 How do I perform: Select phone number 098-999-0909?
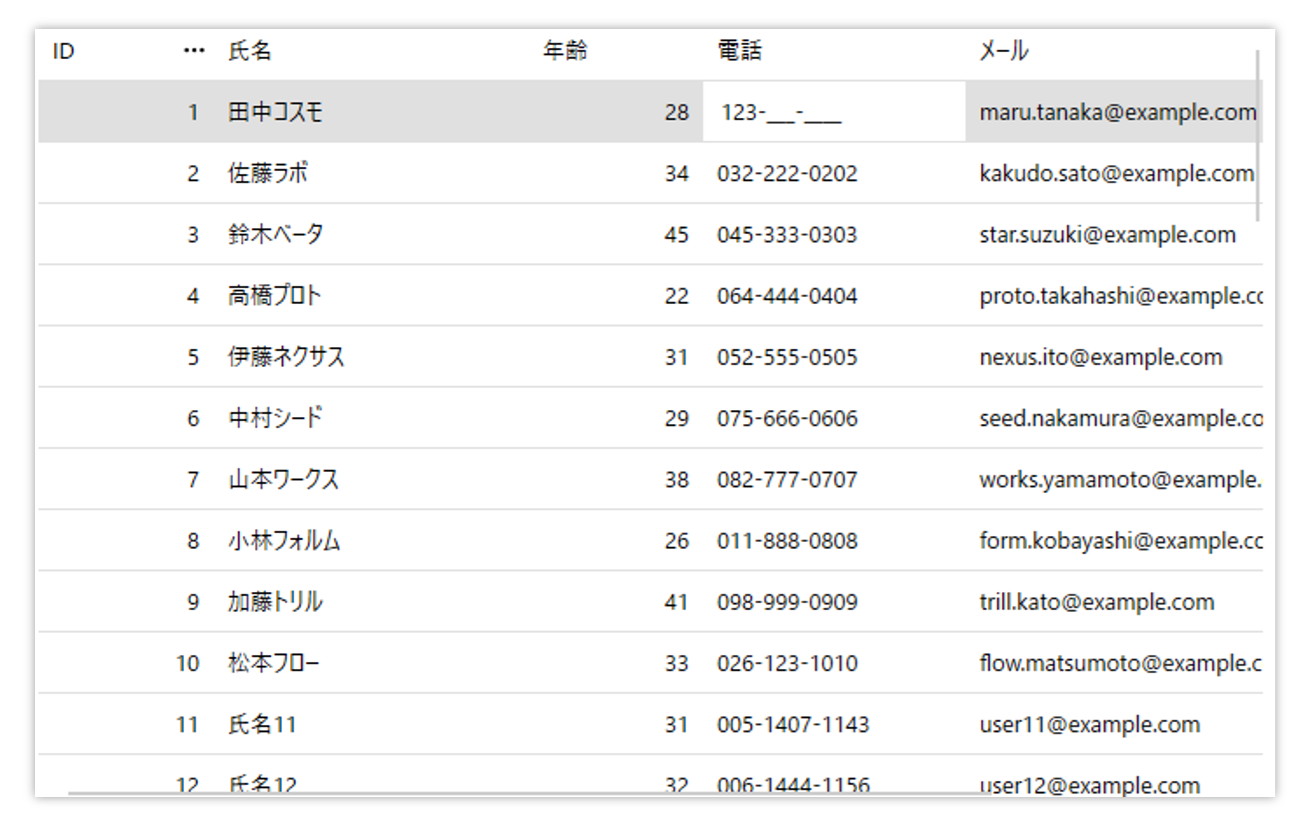click(x=787, y=602)
